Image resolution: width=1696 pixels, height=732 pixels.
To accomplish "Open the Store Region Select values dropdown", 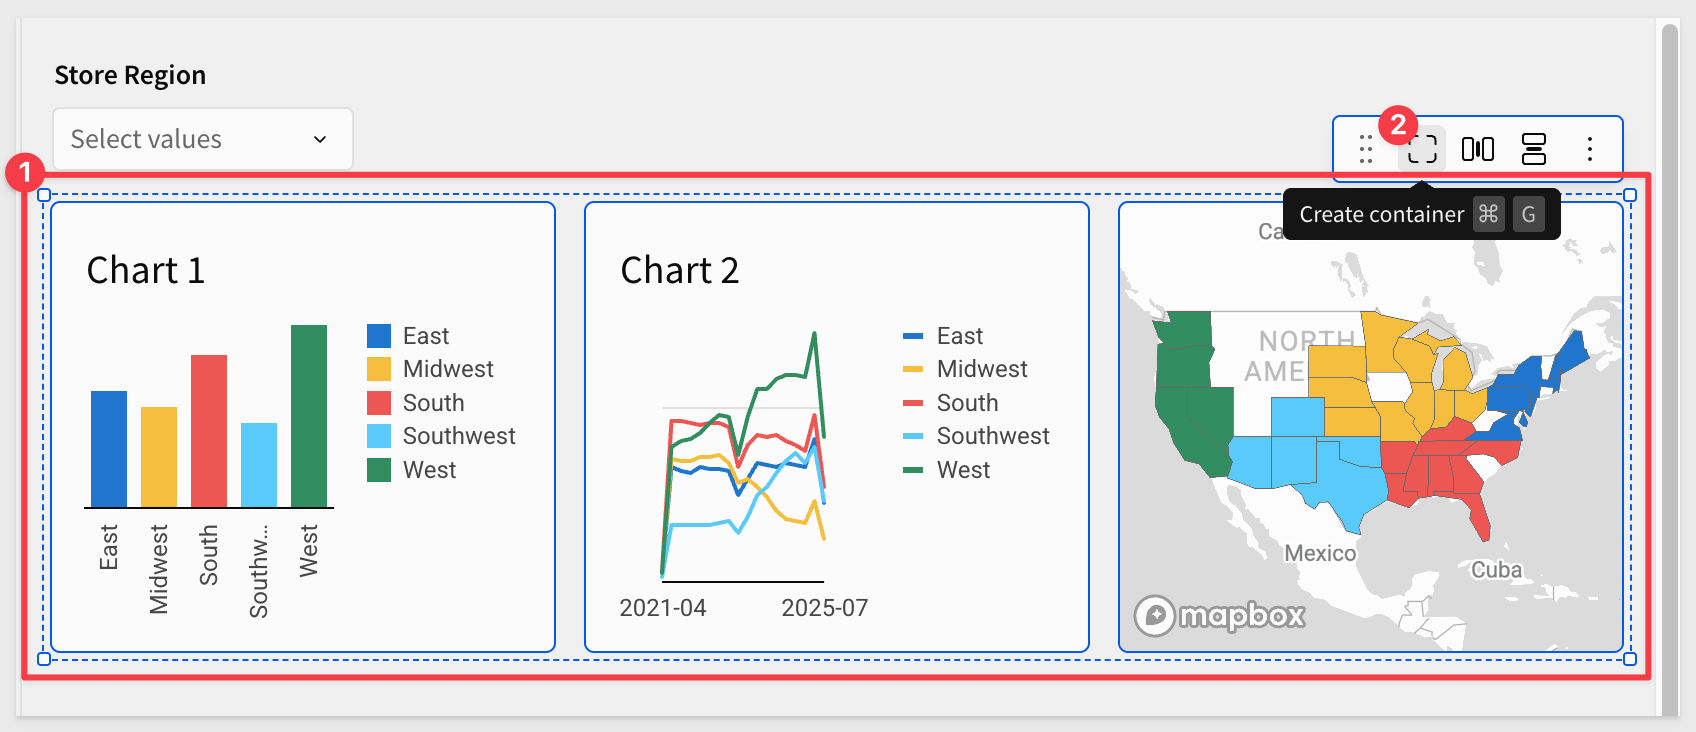I will click(x=203, y=139).
